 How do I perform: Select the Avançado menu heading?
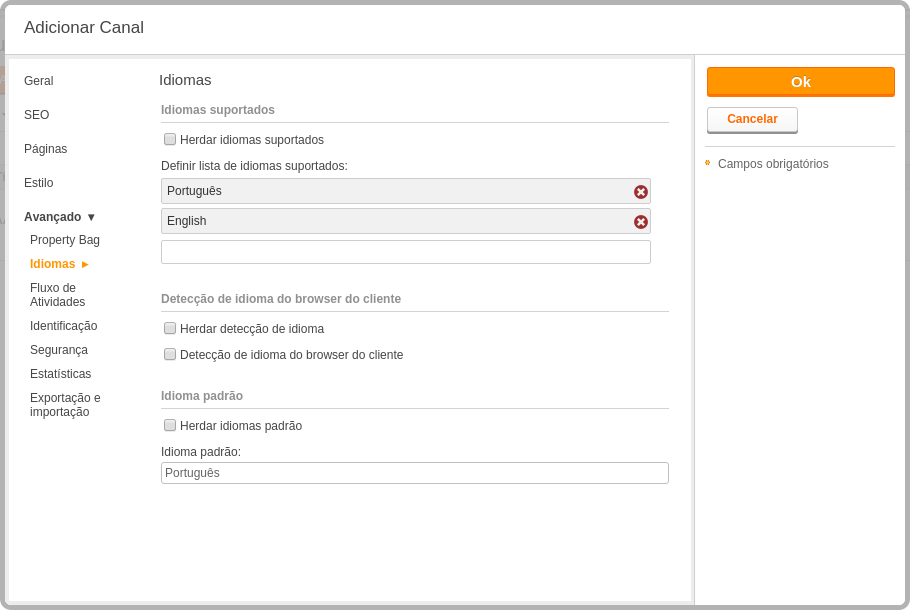pyautogui.click(x=53, y=217)
